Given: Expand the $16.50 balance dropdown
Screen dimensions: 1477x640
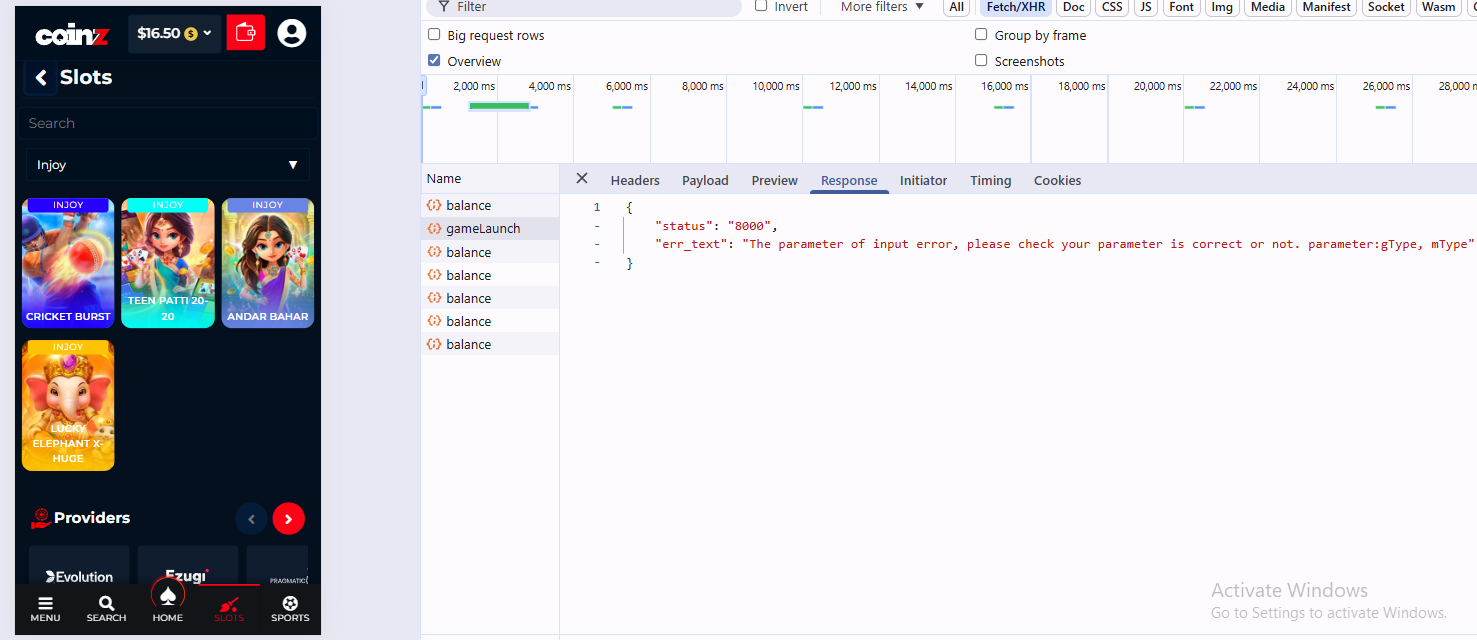Looking at the screenshot, I should 175,33.
